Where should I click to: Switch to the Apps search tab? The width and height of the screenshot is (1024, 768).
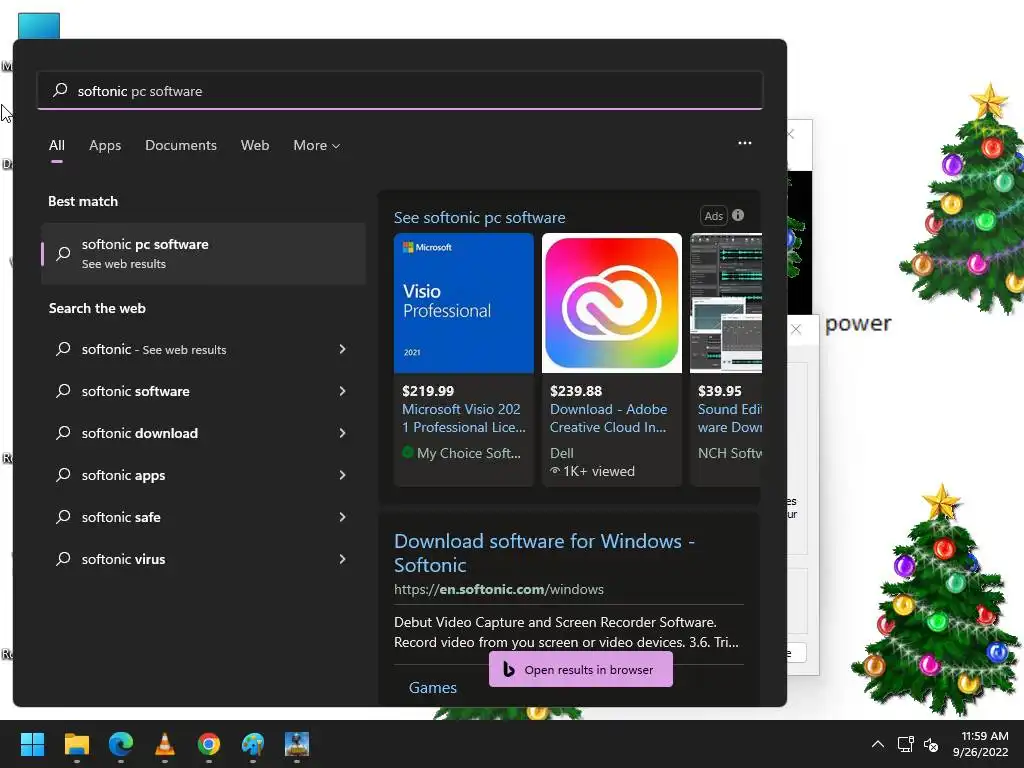105,146
